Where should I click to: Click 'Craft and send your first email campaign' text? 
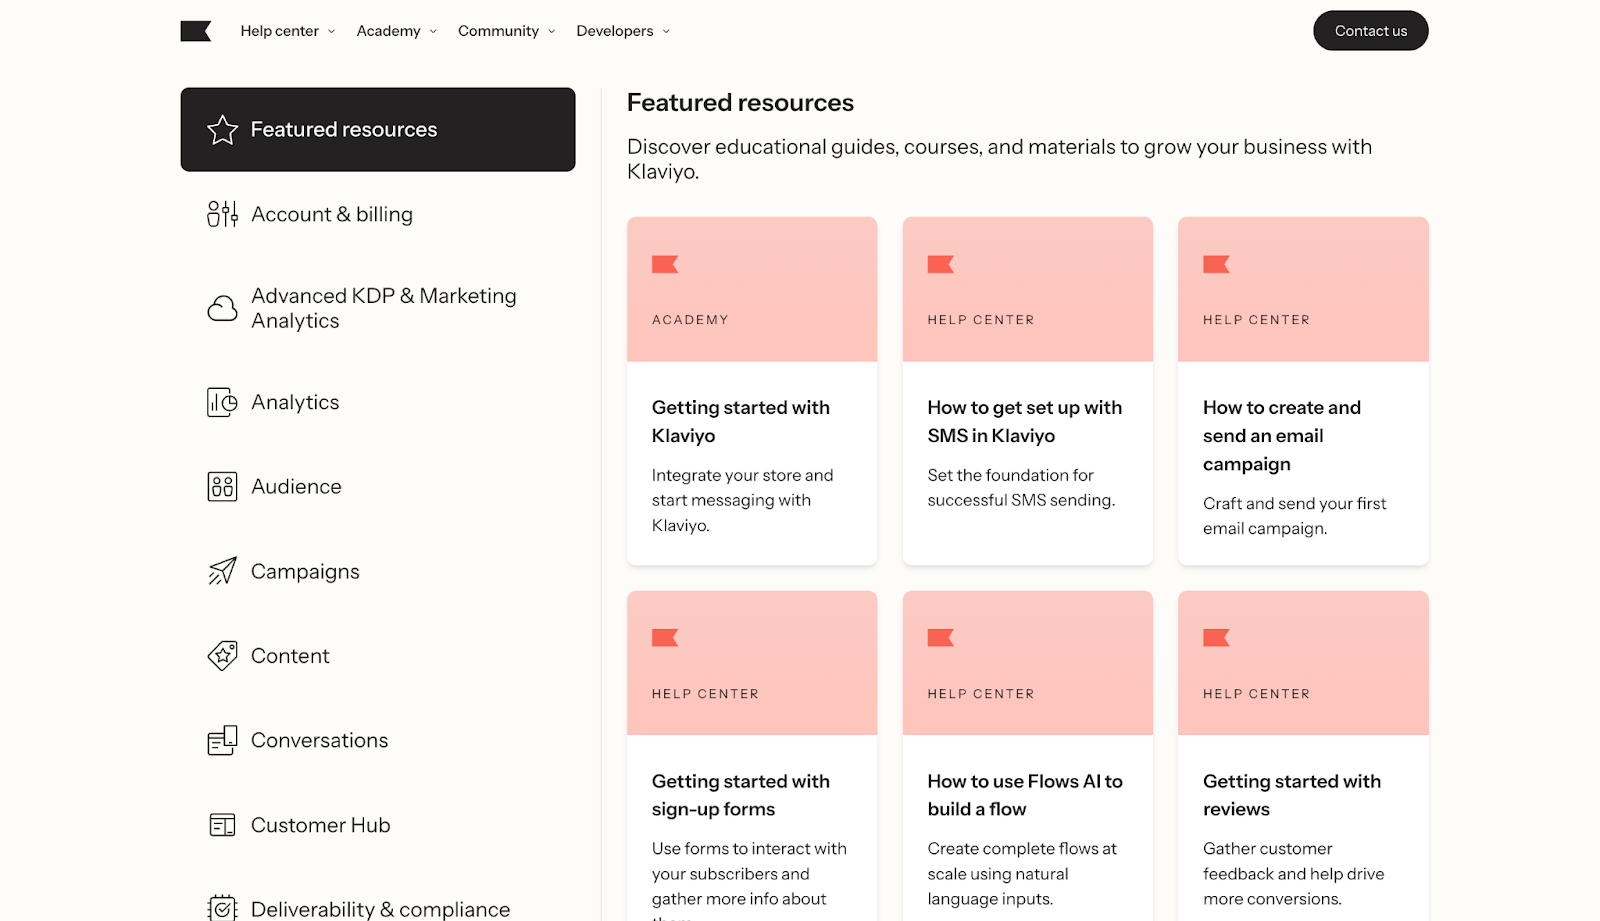pyautogui.click(x=1295, y=516)
